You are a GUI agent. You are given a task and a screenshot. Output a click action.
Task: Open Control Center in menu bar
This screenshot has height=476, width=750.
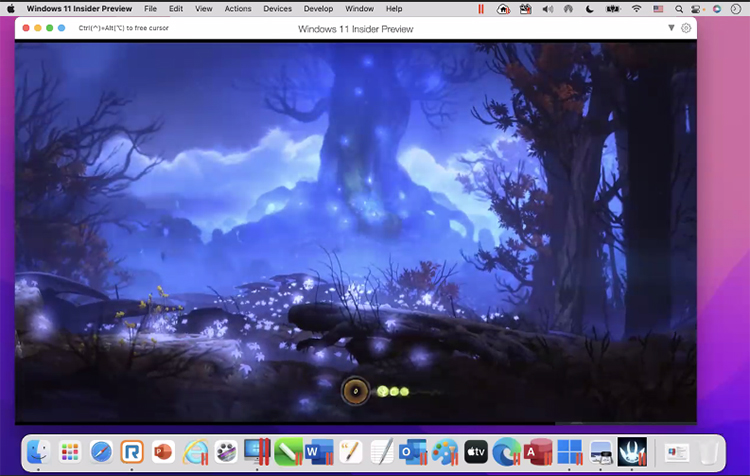[696, 9]
